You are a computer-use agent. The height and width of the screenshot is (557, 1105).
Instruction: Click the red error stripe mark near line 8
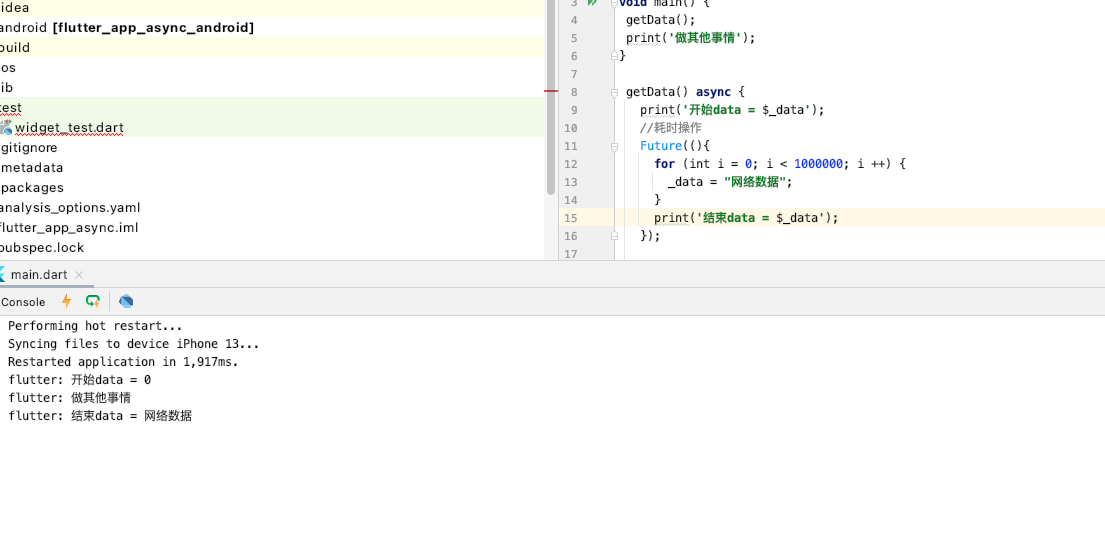551,91
